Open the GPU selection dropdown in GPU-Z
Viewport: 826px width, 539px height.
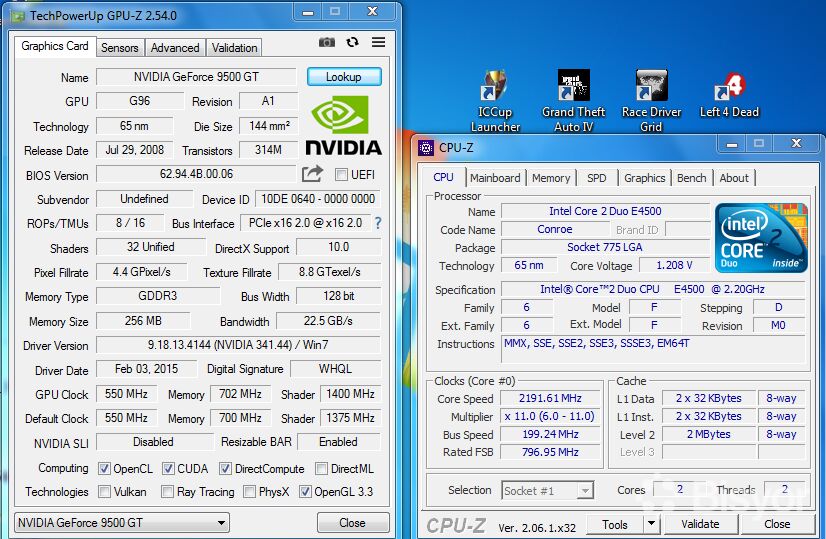click(122, 523)
